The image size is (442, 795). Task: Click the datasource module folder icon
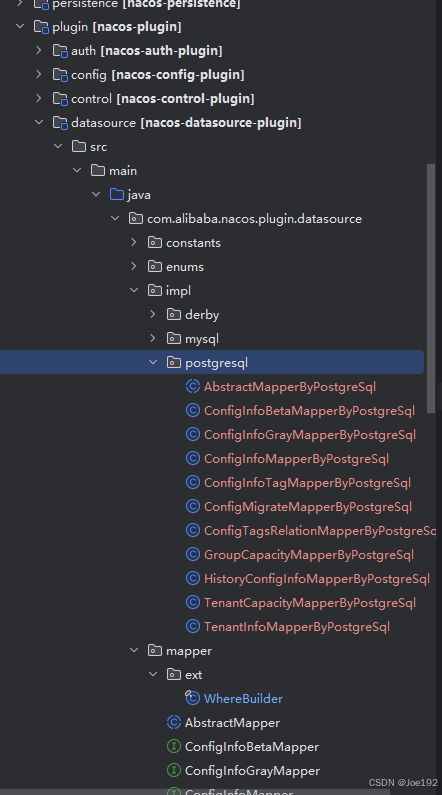coord(60,123)
